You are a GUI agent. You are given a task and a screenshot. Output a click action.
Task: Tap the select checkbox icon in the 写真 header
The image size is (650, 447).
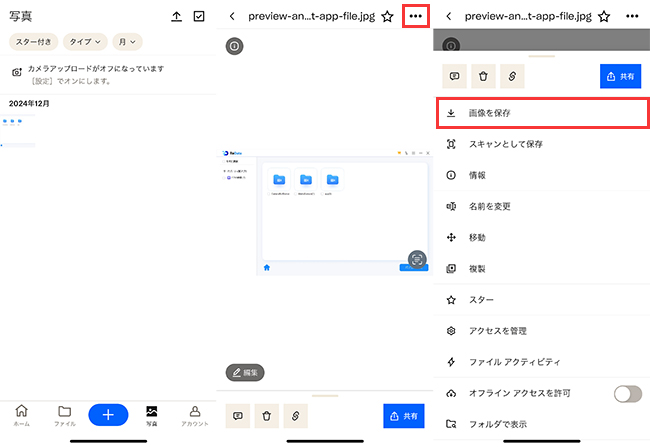[x=199, y=17]
